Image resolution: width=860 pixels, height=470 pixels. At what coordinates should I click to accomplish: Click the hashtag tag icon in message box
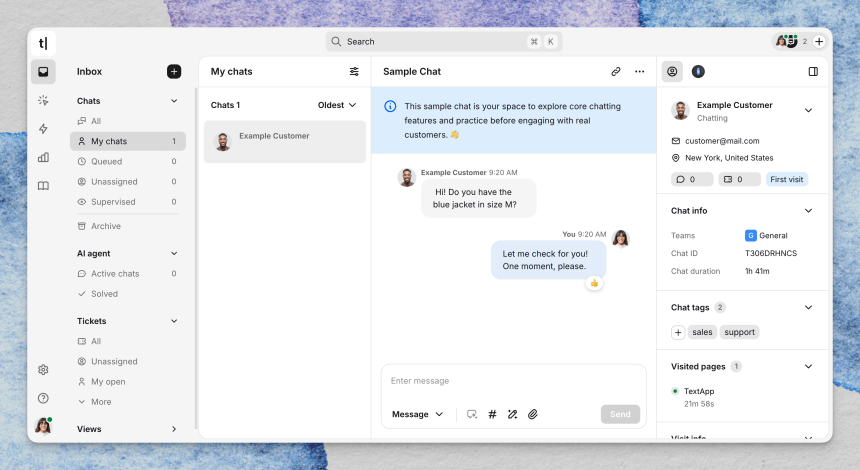coord(492,414)
